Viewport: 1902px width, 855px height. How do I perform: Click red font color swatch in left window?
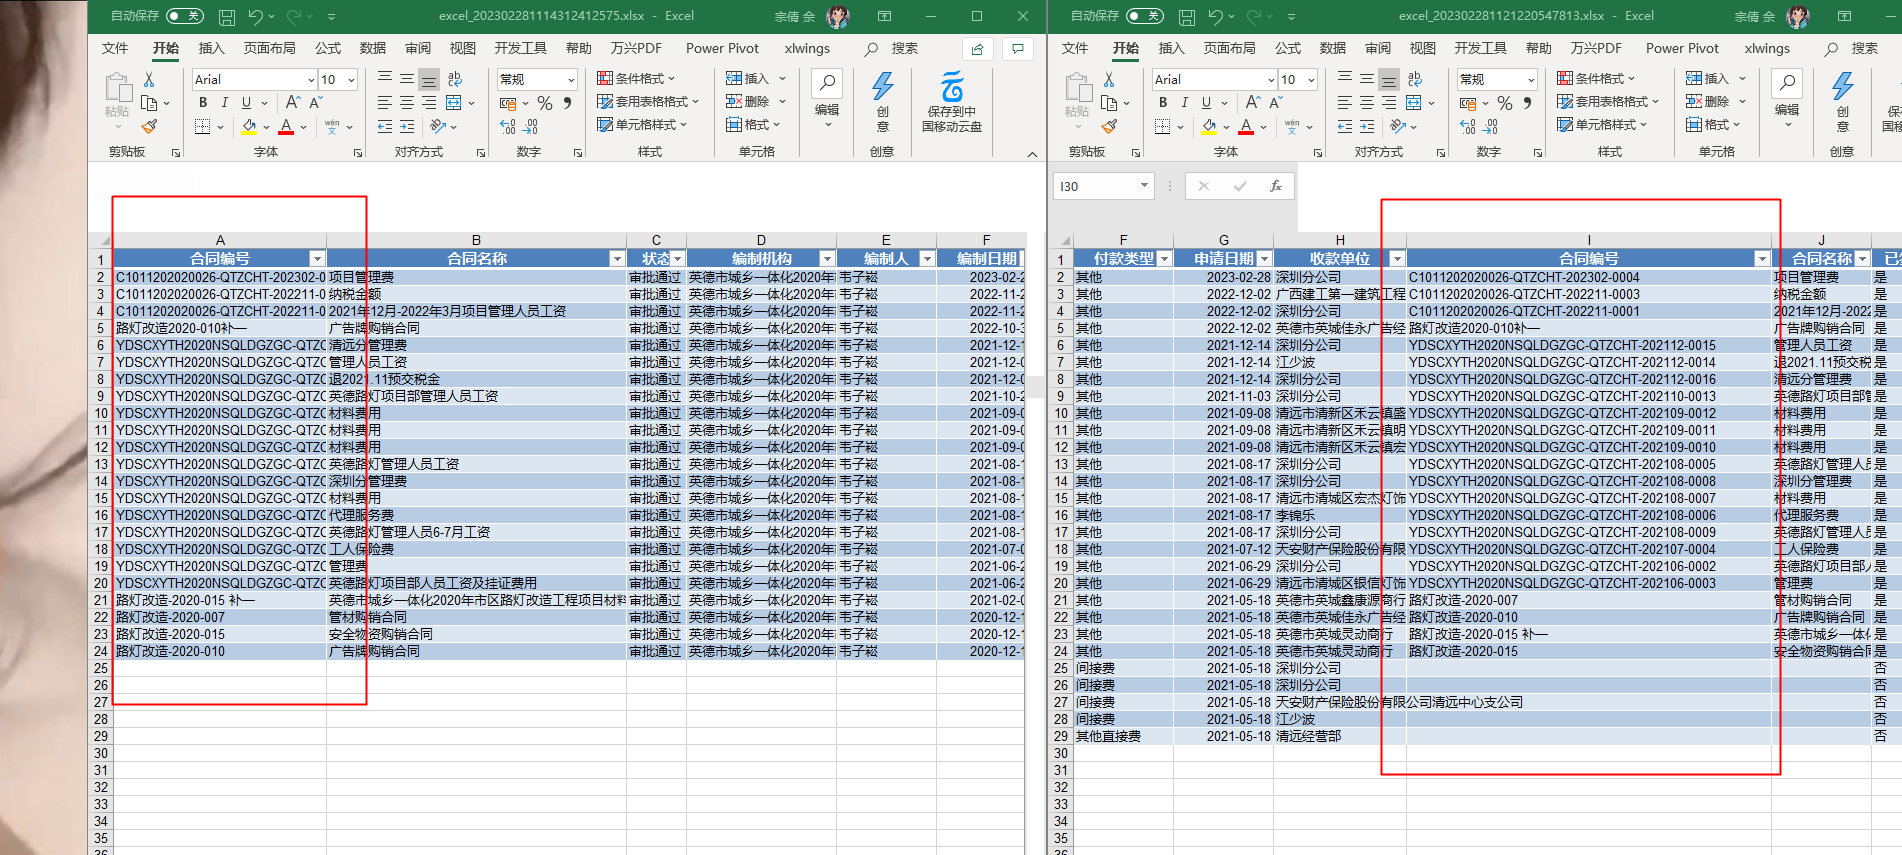(286, 127)
